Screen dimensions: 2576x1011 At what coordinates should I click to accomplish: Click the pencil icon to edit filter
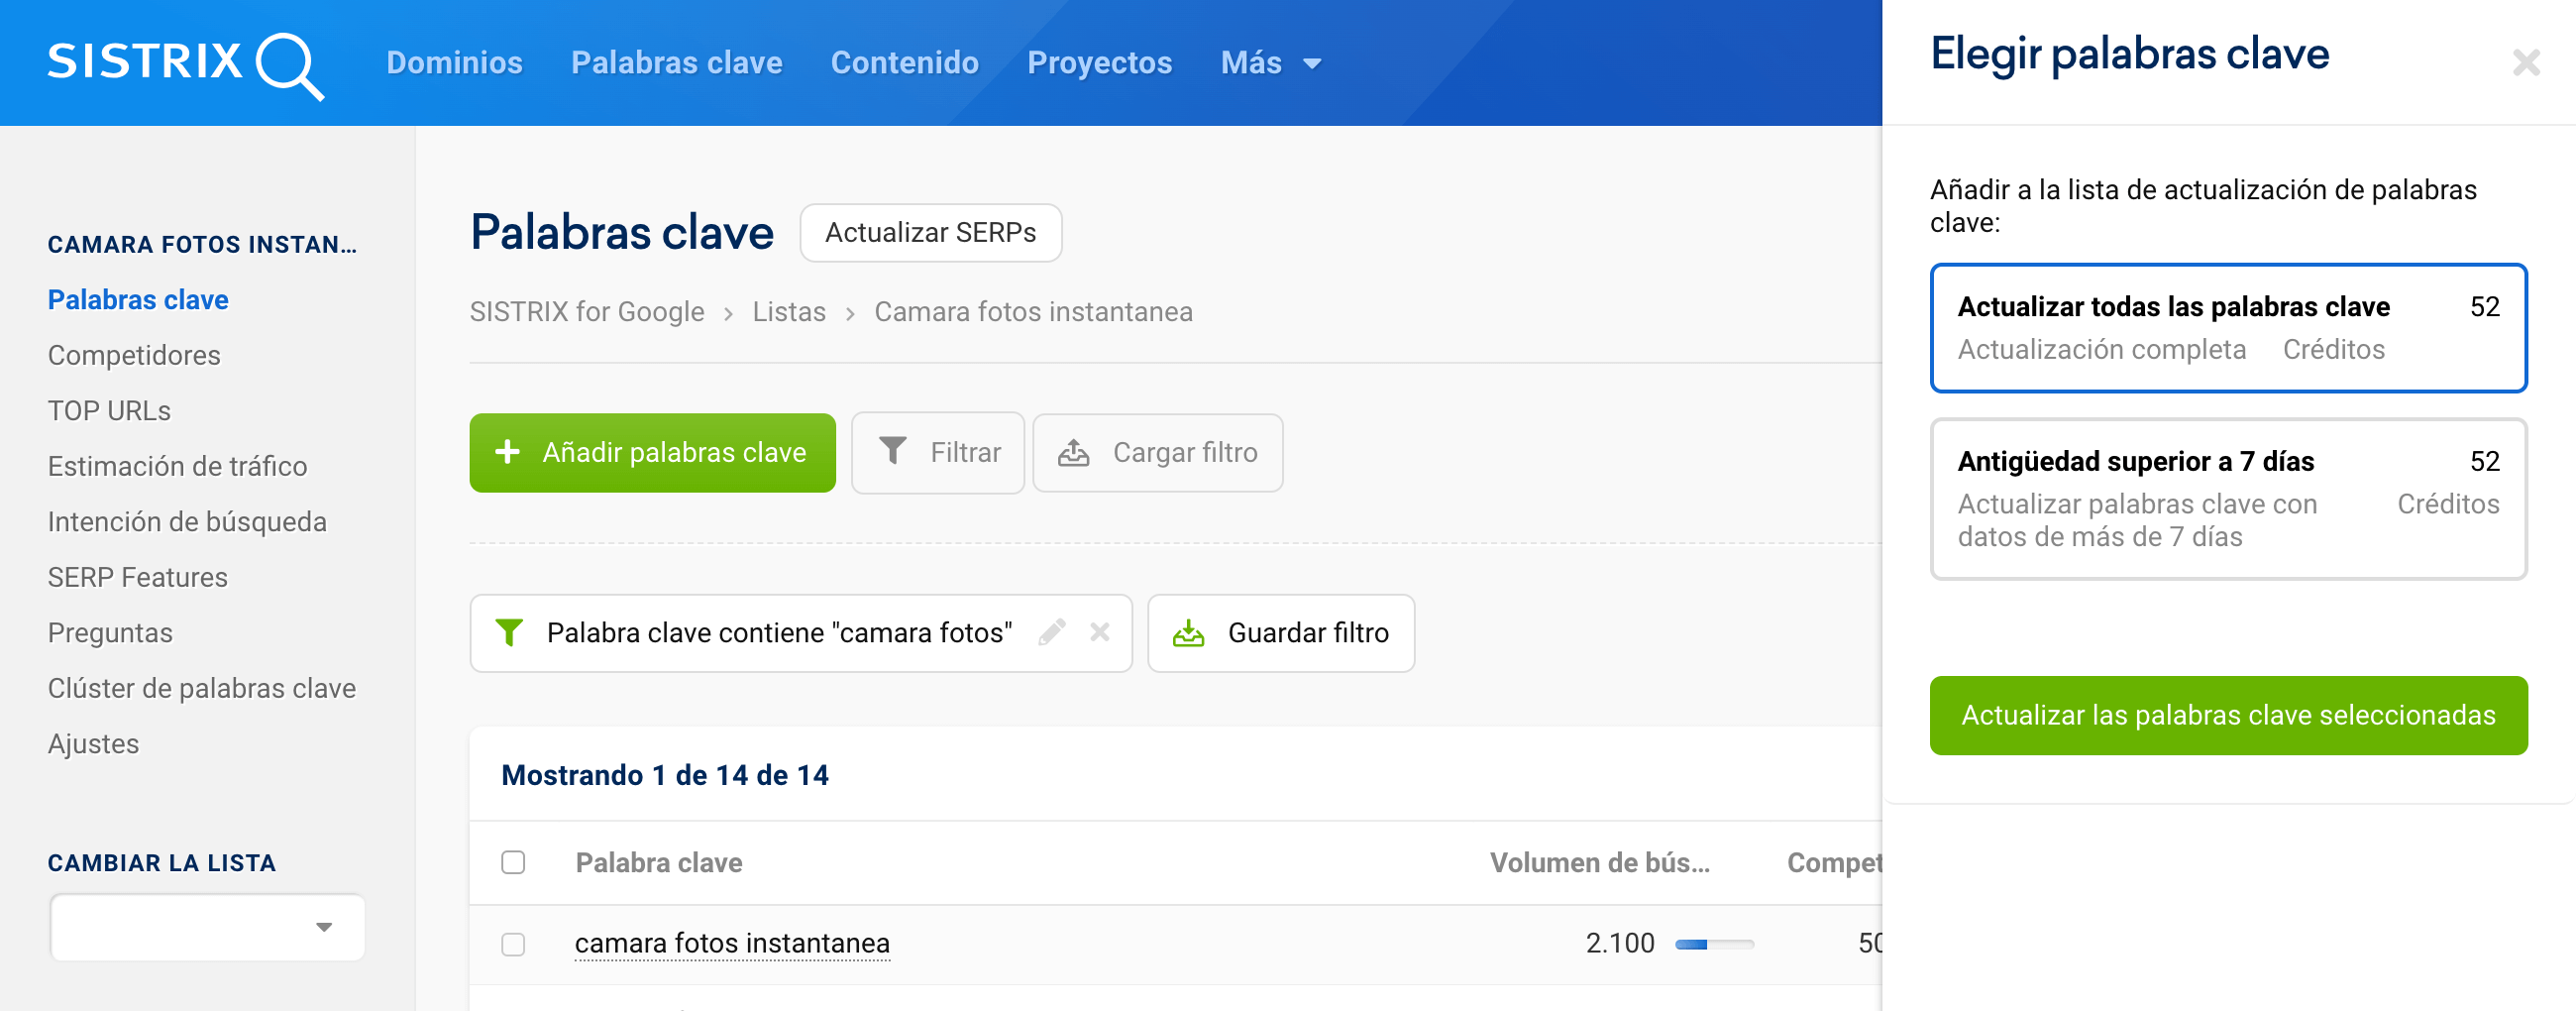click(1051, 632)
